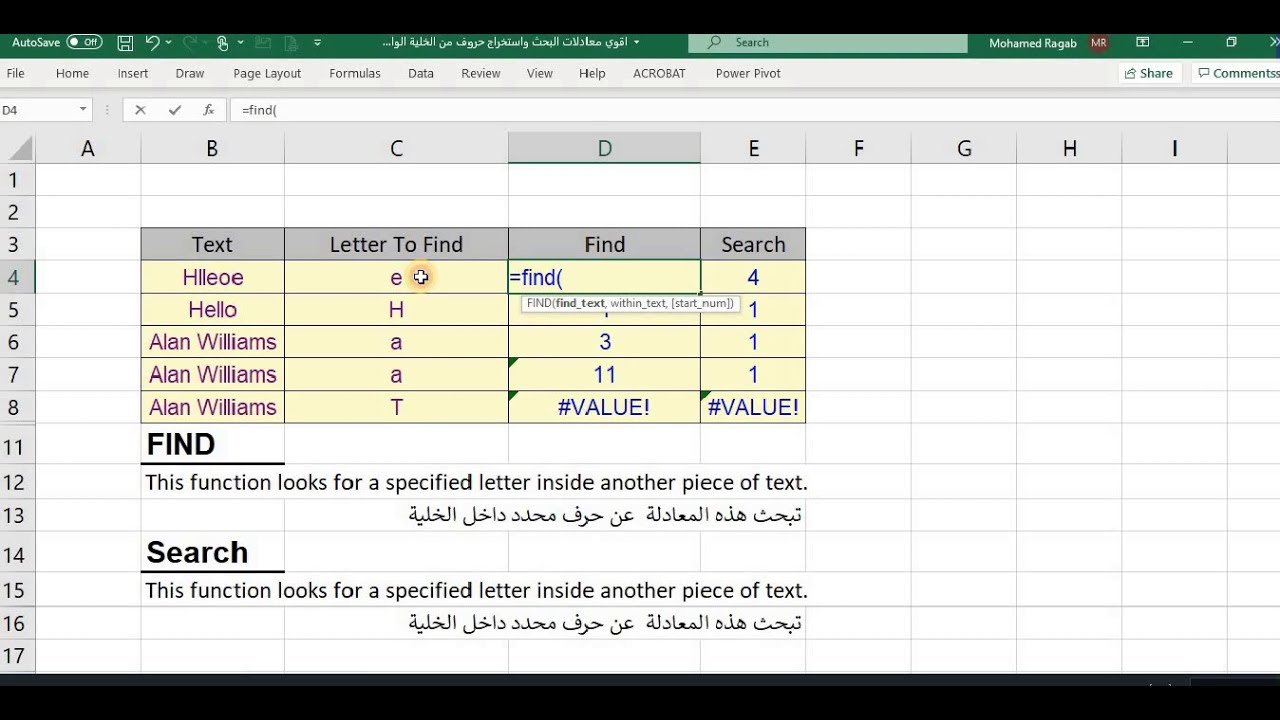This screenshot has height=720, width=1280.
Task: Click the 'Hello' text cell
Action: 212,309
